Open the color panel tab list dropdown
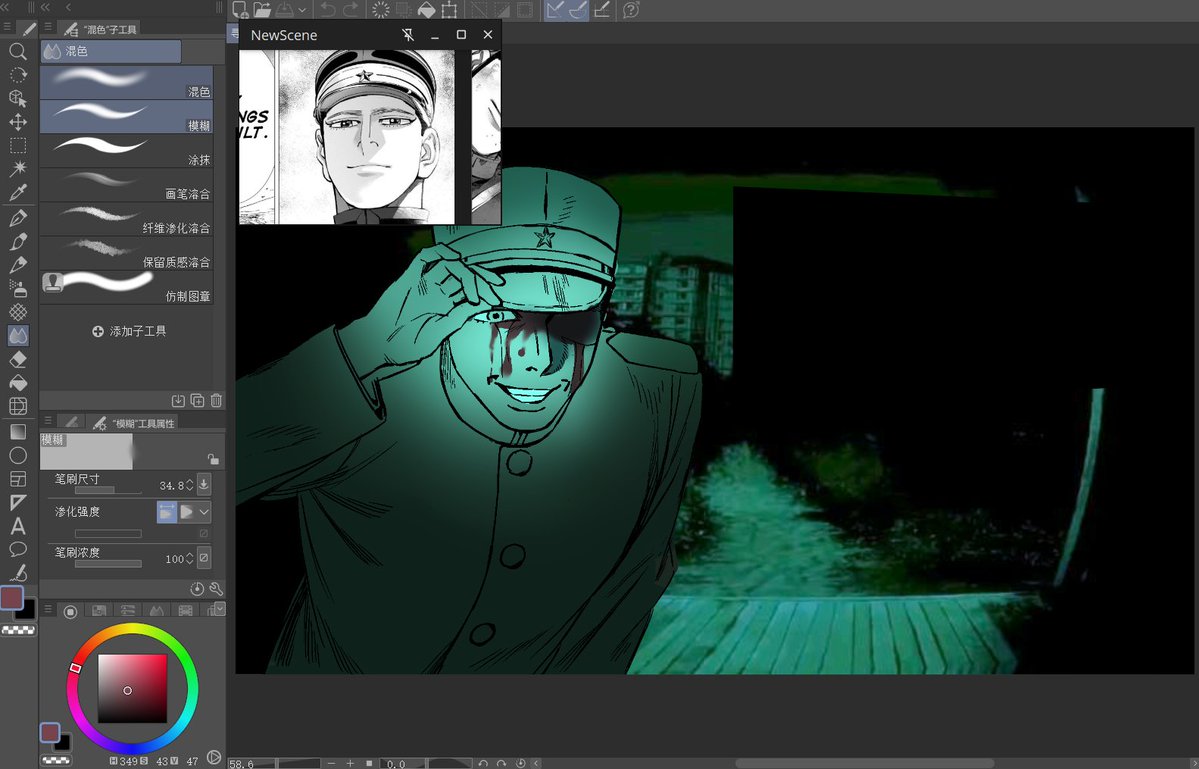 click(x=220, y=608)
